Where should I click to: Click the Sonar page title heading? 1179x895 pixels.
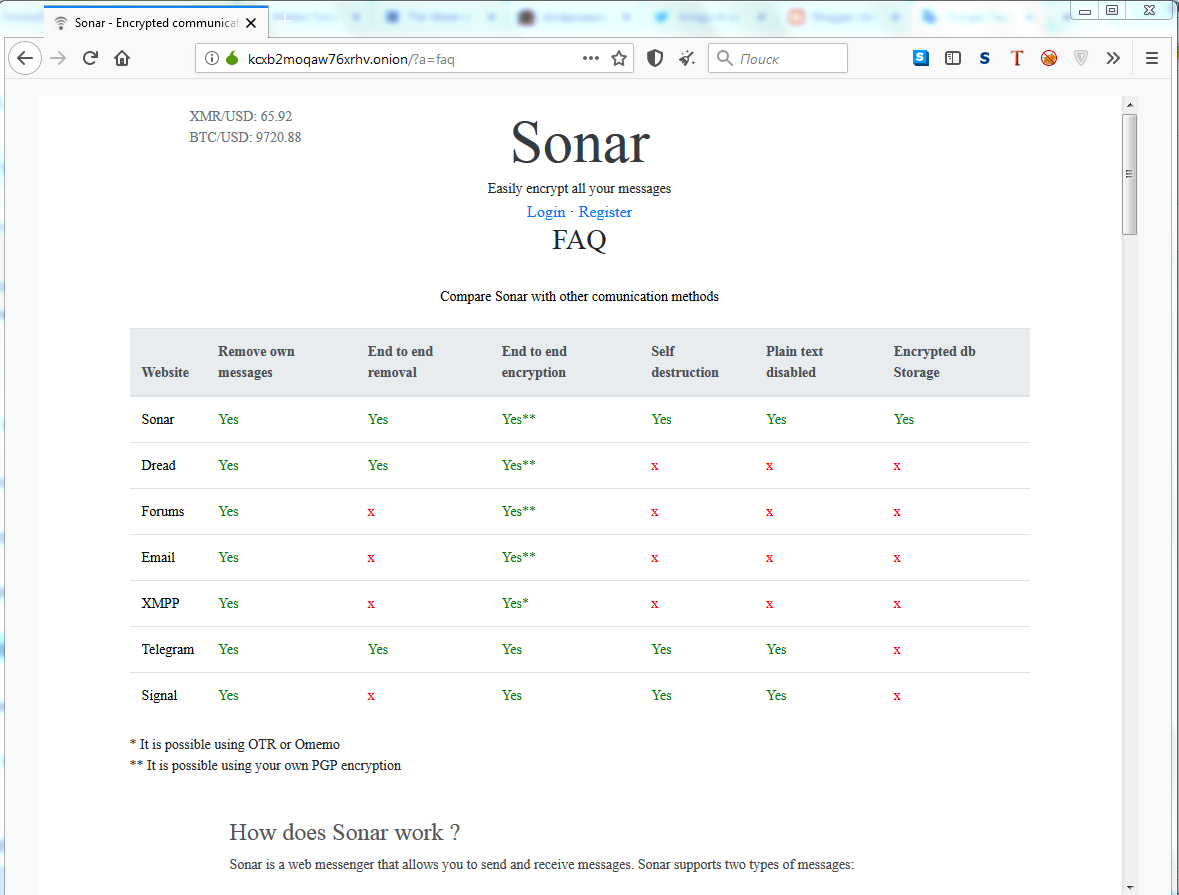[x=580, y=142]
